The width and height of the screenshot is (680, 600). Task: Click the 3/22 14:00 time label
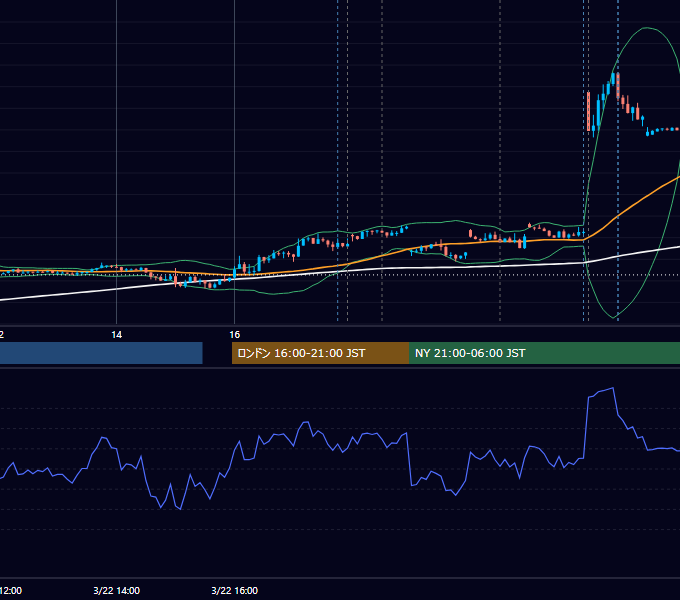coord(117,590)
